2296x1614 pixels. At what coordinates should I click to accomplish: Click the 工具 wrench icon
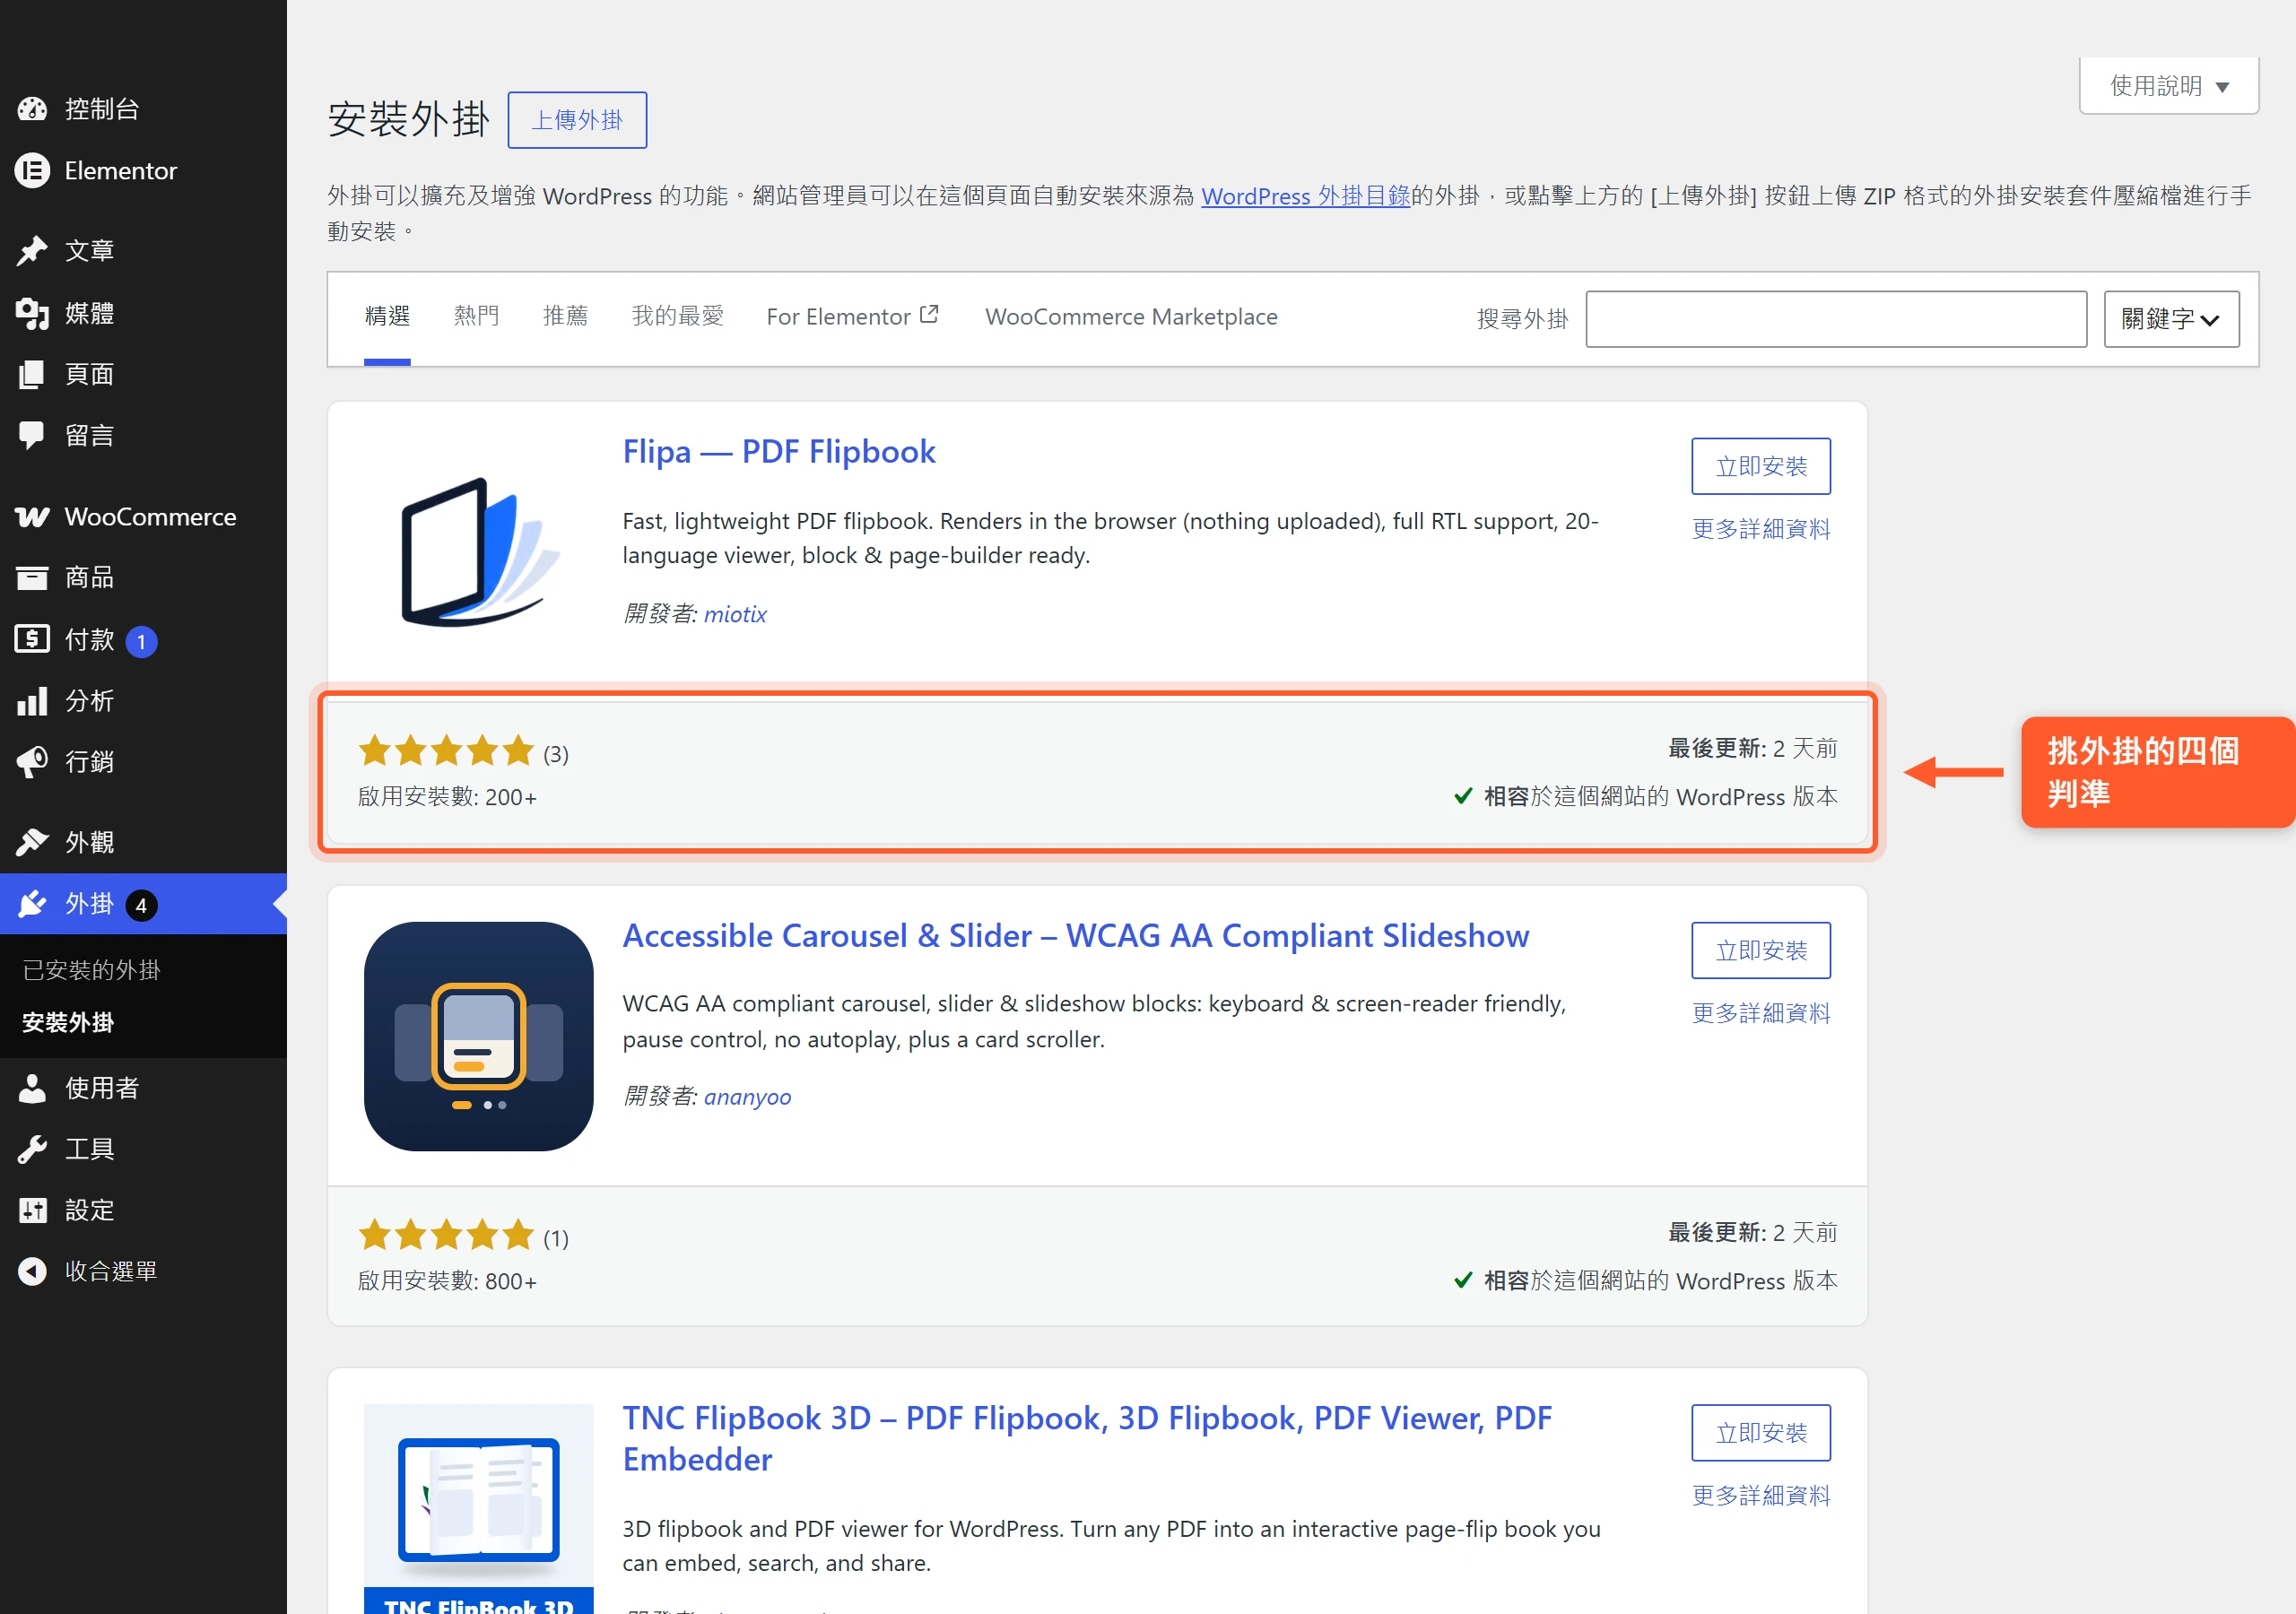coord(32,1149)
